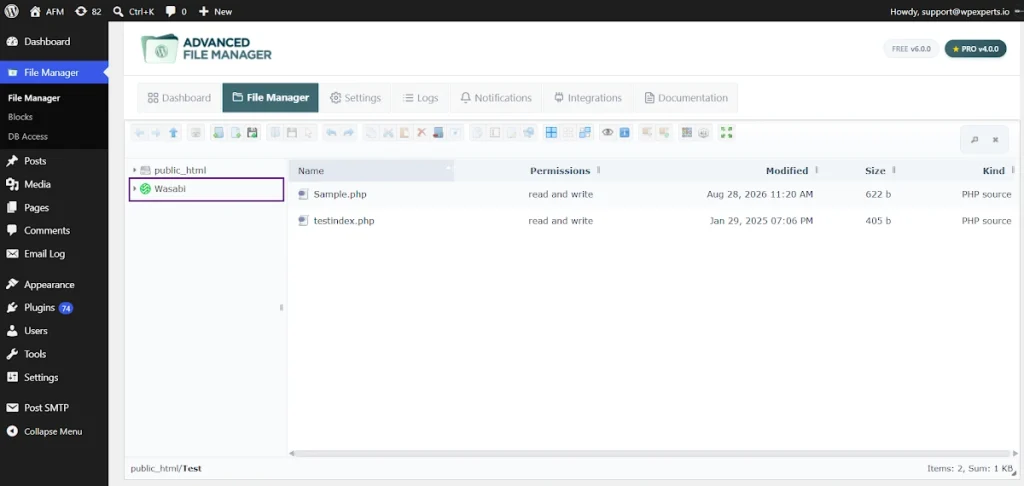Image resolution: width=1024 pixels, height=486 pixels.
Task: Click the undo arrow in the toolbar
Action: [331, 133]
